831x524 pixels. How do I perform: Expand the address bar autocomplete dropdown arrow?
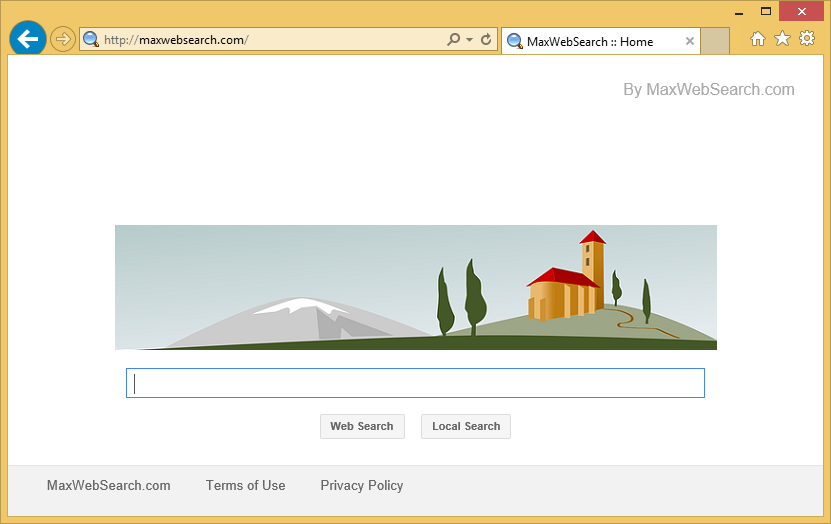point(469,40)
